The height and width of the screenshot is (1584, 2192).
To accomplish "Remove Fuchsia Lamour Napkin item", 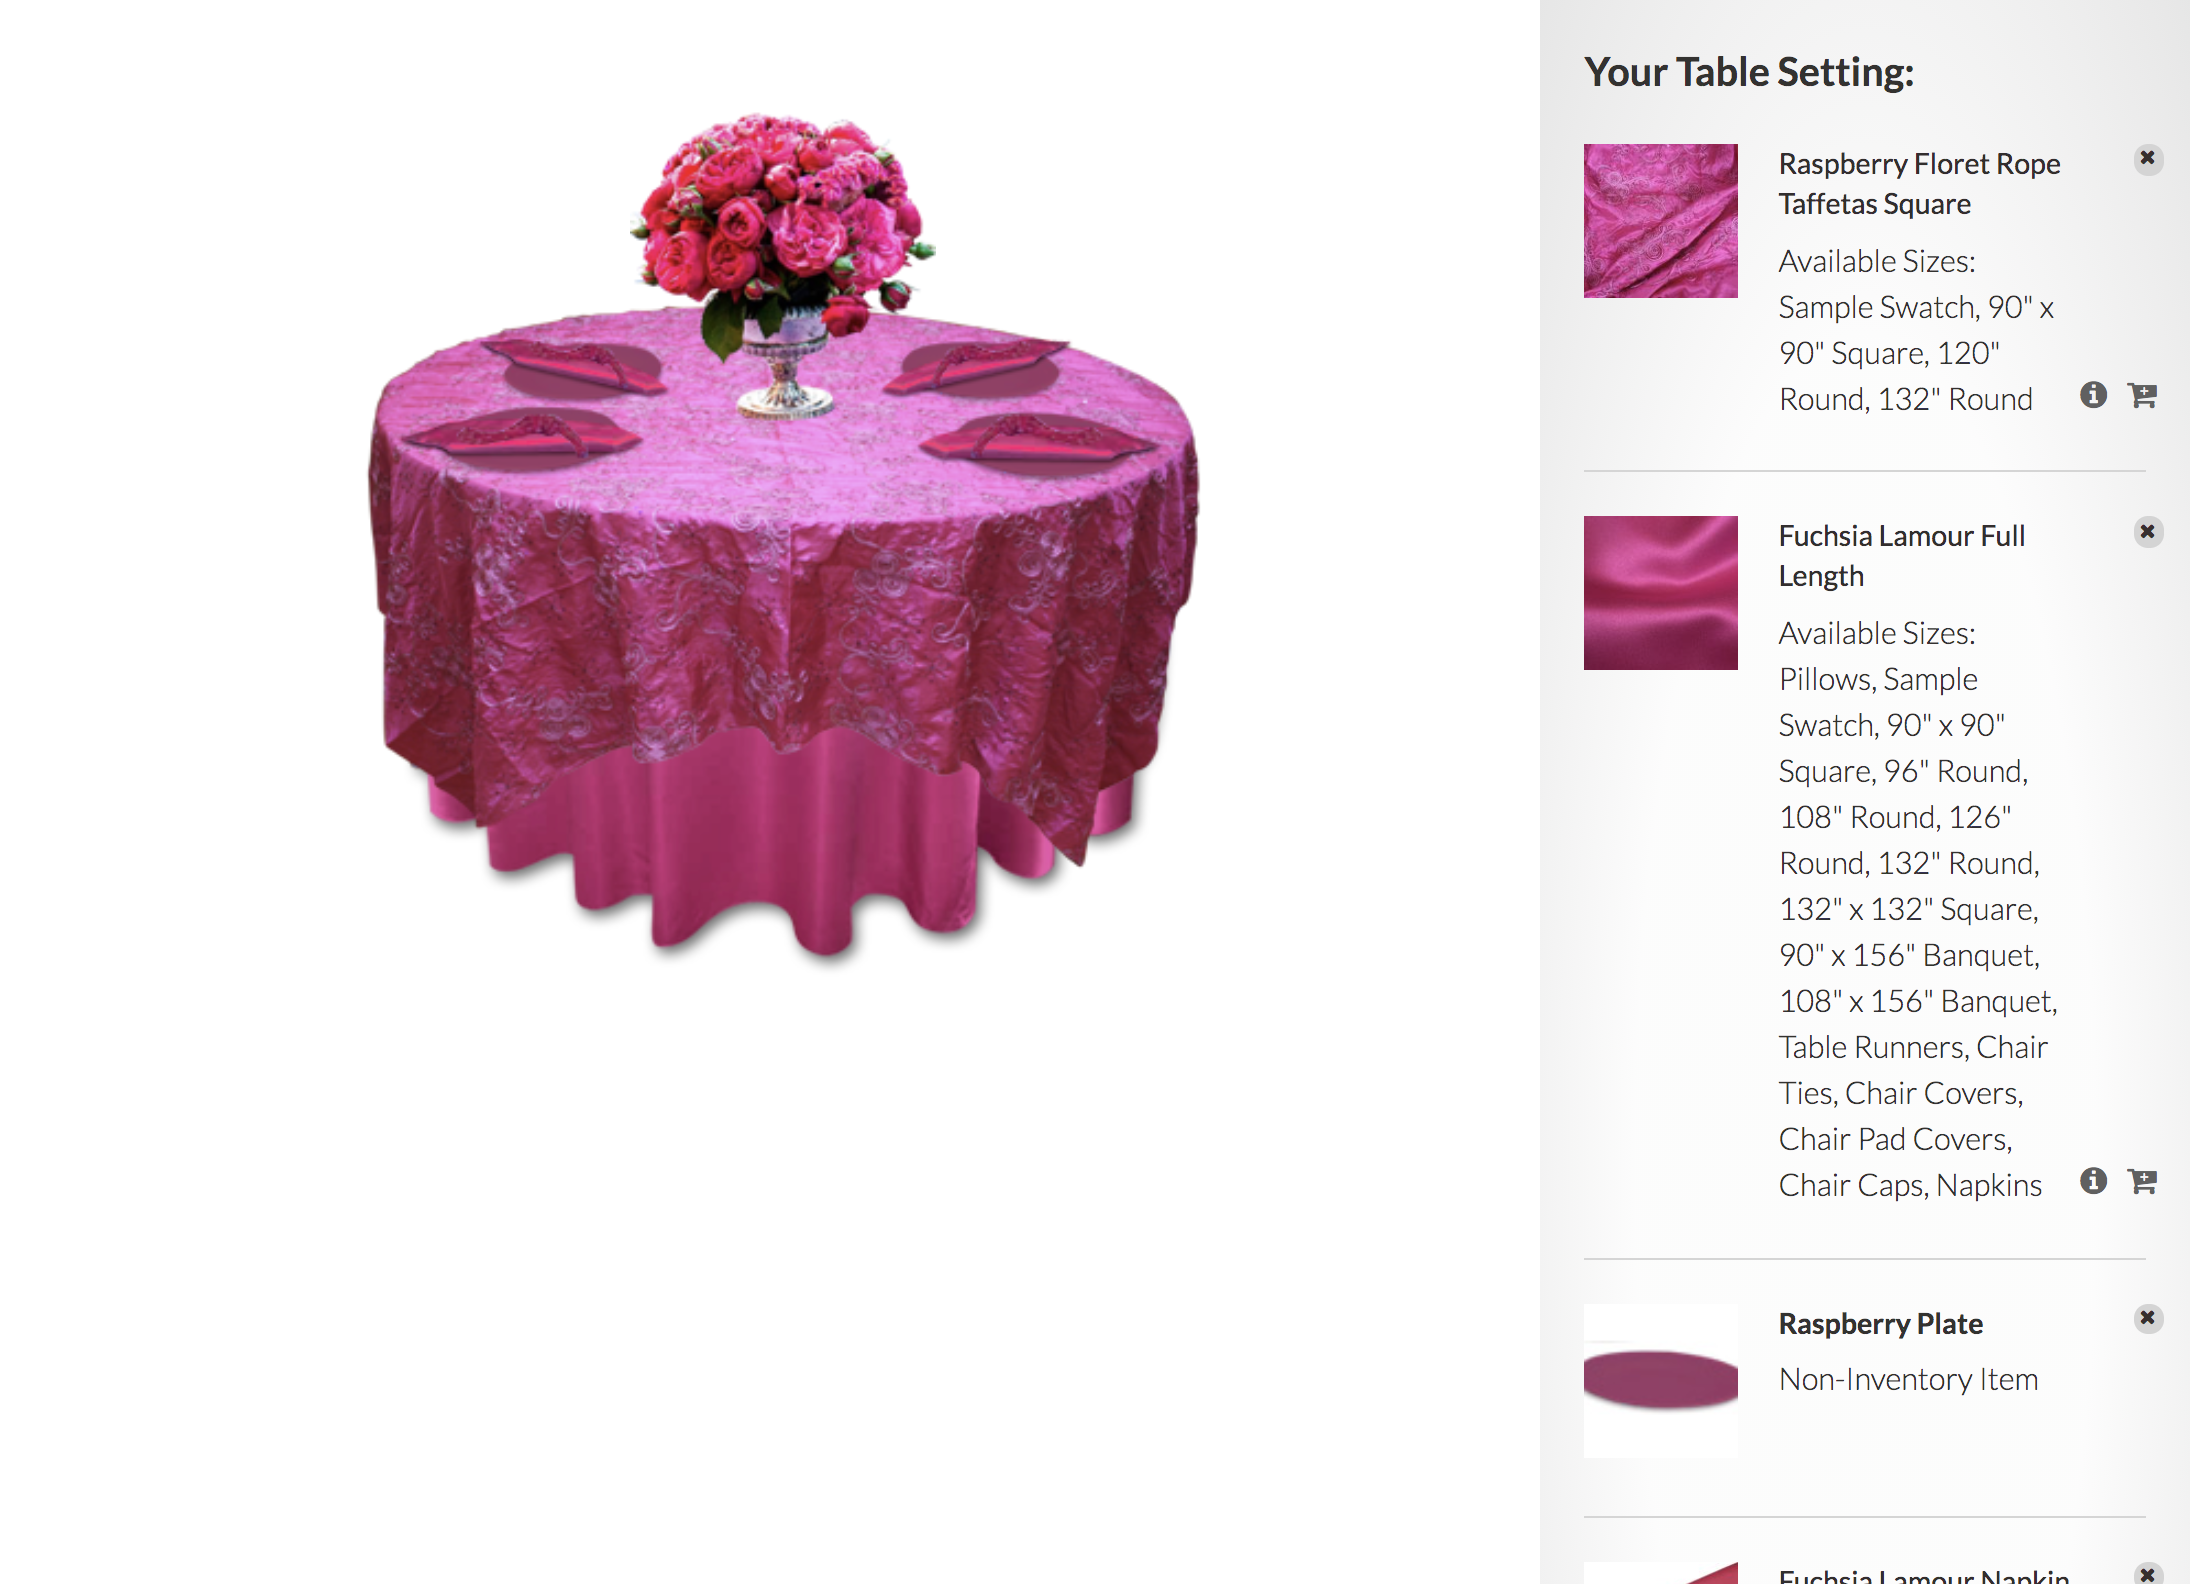I will tap(2147, 1574).
